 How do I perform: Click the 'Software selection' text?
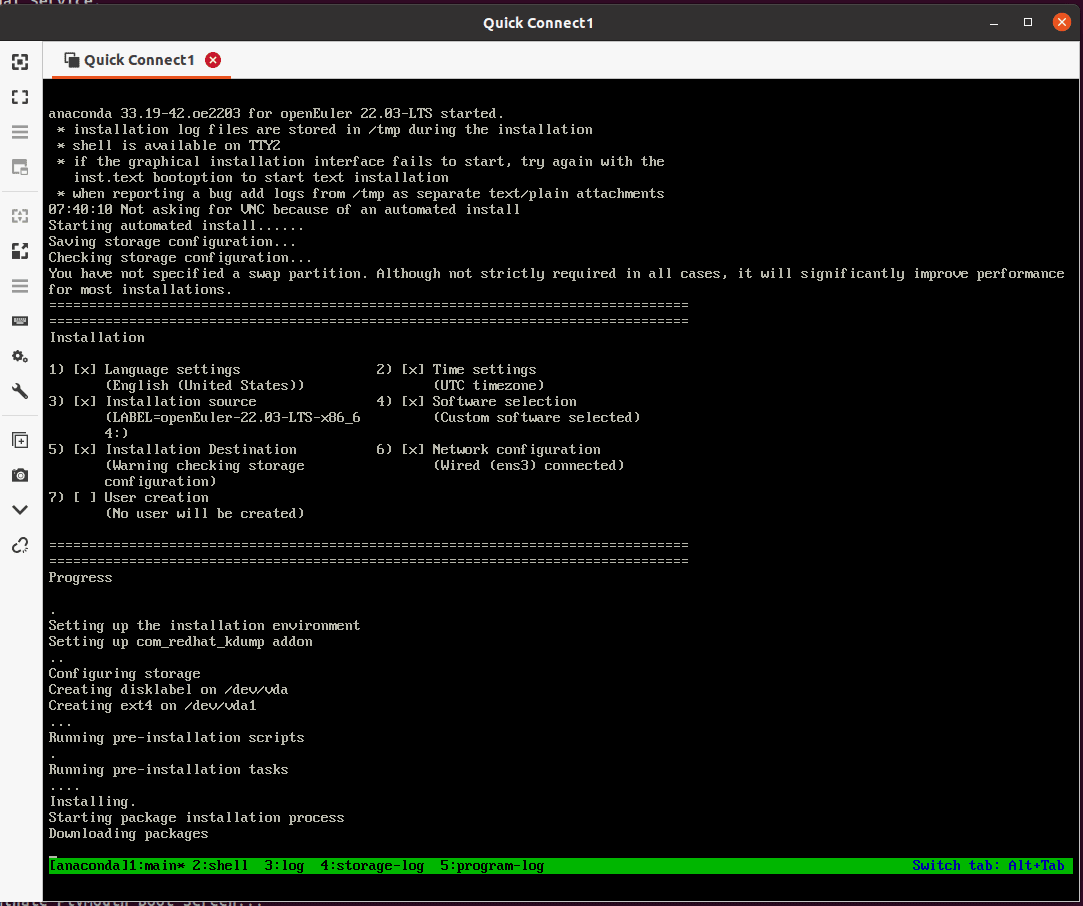tap(504, 401)
